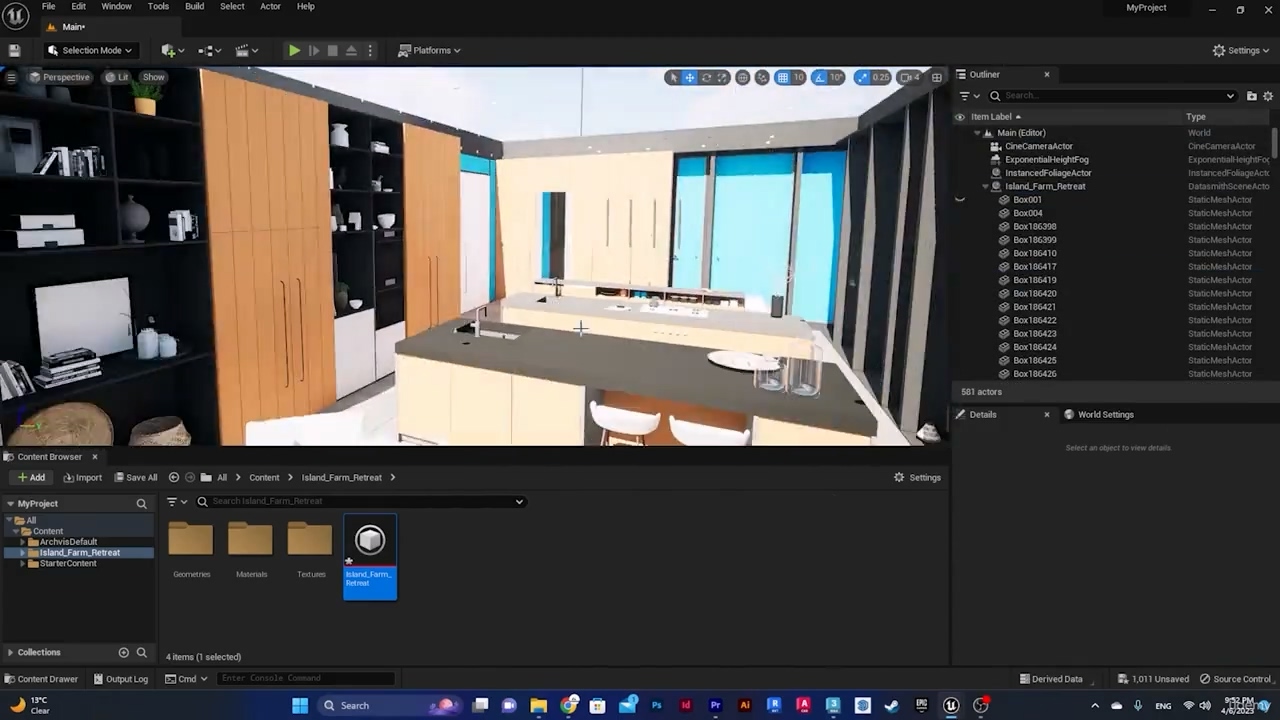Viewport: 1280px width, 720px height.
Task: Open the cinematics clapperboard menu
Action: (245, 50)
